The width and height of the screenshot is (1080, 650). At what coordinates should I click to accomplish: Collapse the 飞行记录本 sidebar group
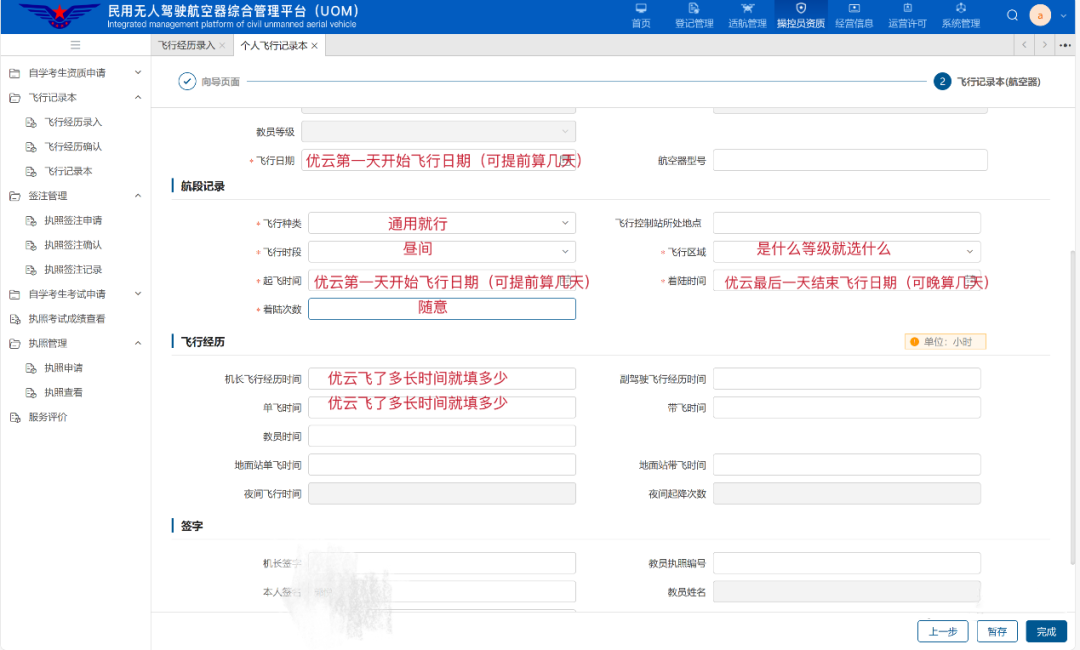tap(138, 97)
